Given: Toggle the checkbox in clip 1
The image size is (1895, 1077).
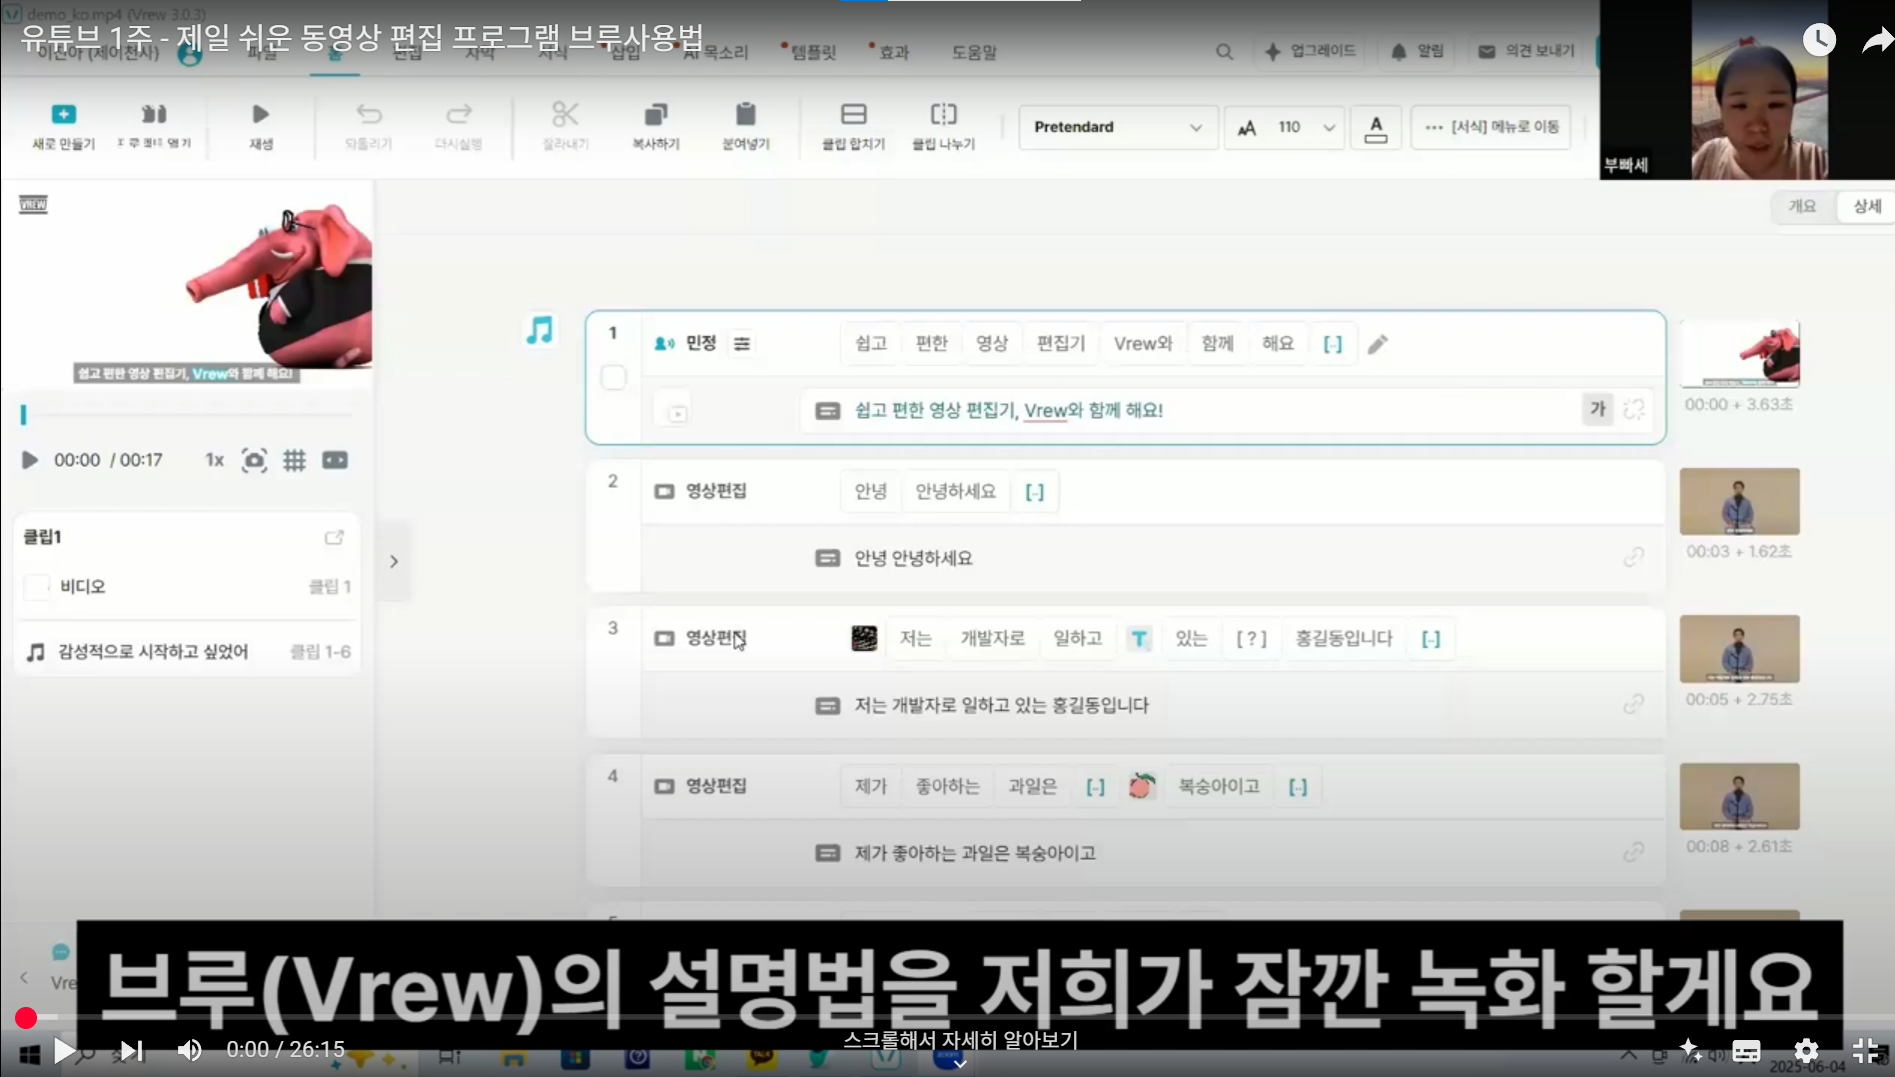Looking at the screenshot, I should pyautogui.click(x=614, y=378).
